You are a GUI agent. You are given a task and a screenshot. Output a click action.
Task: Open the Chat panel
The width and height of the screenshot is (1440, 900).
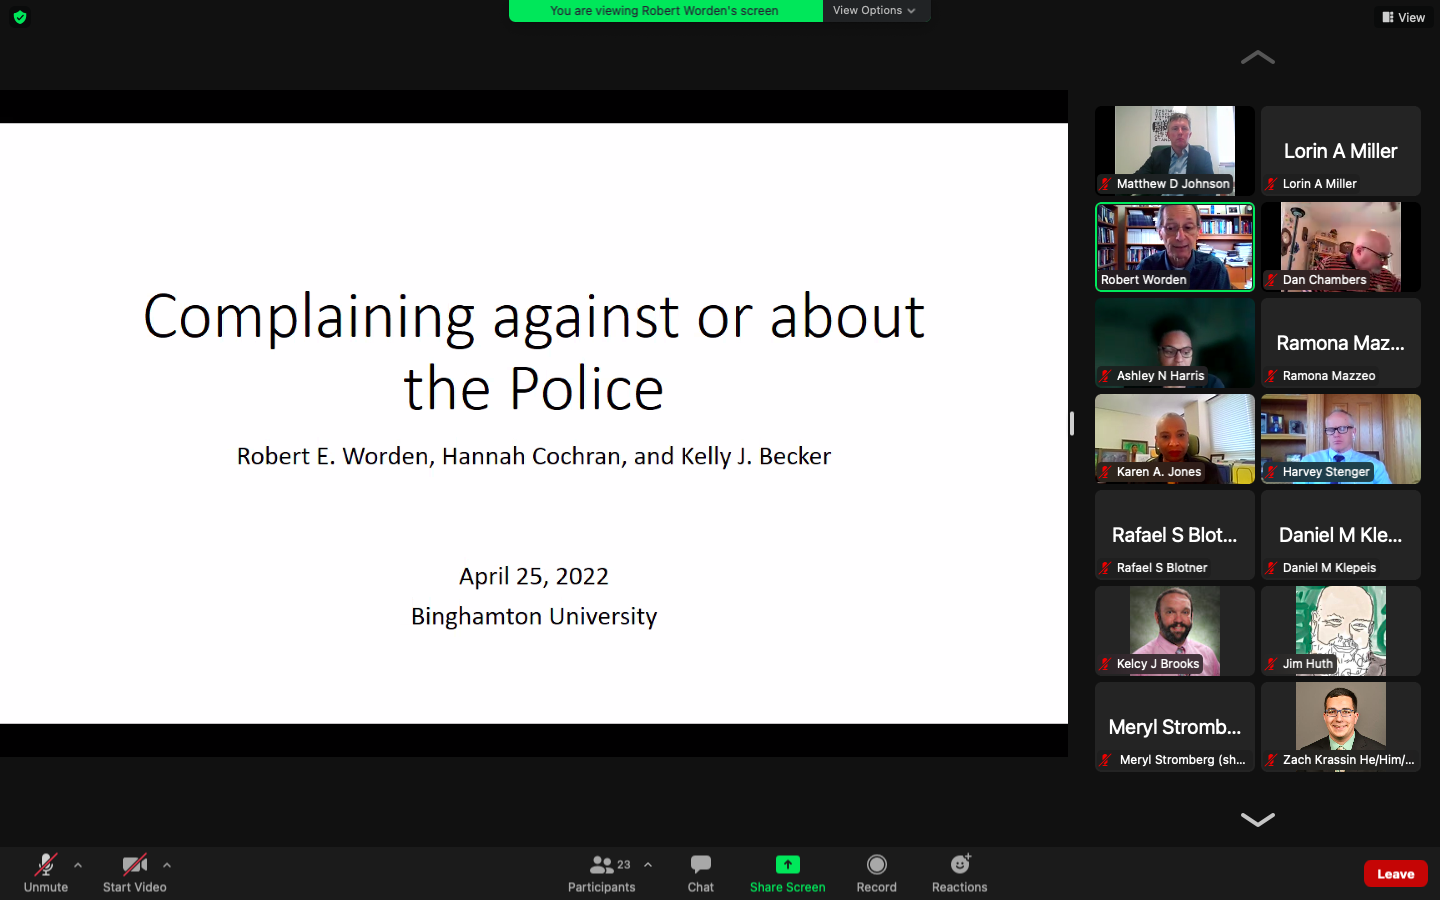tap(700, 872)
